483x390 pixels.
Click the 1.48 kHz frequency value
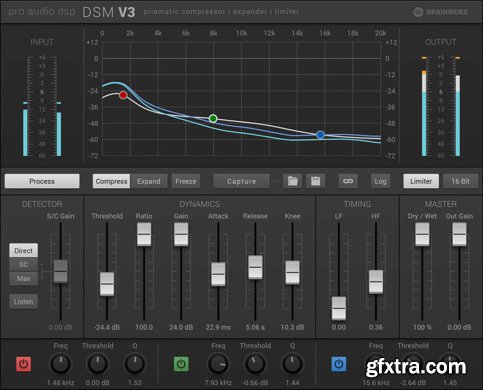pos(61,383)
